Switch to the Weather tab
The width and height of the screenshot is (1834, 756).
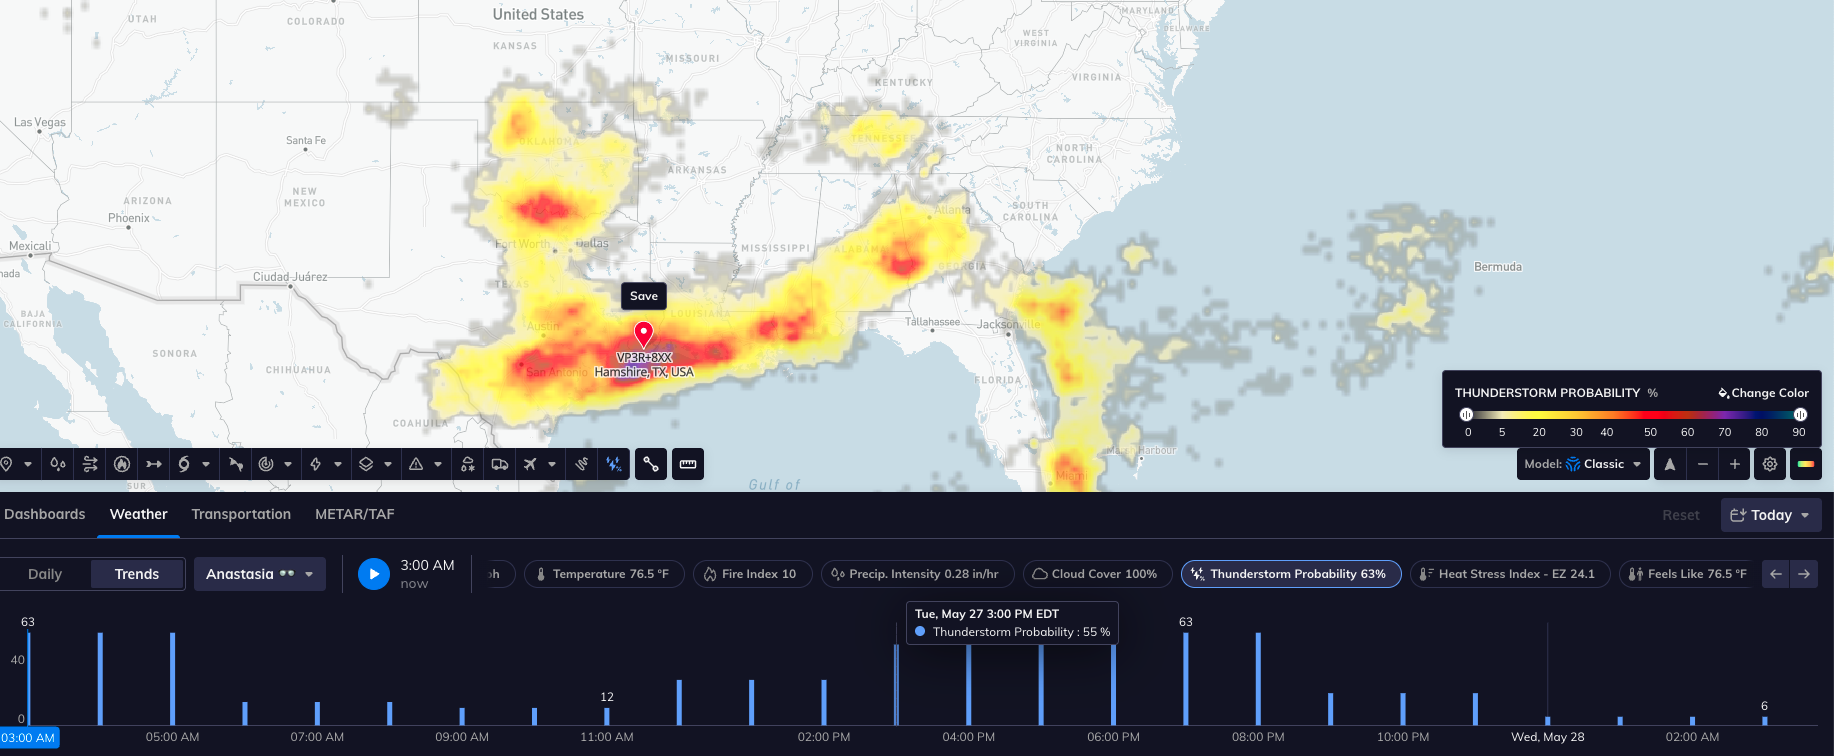click(x=139, y=514)
